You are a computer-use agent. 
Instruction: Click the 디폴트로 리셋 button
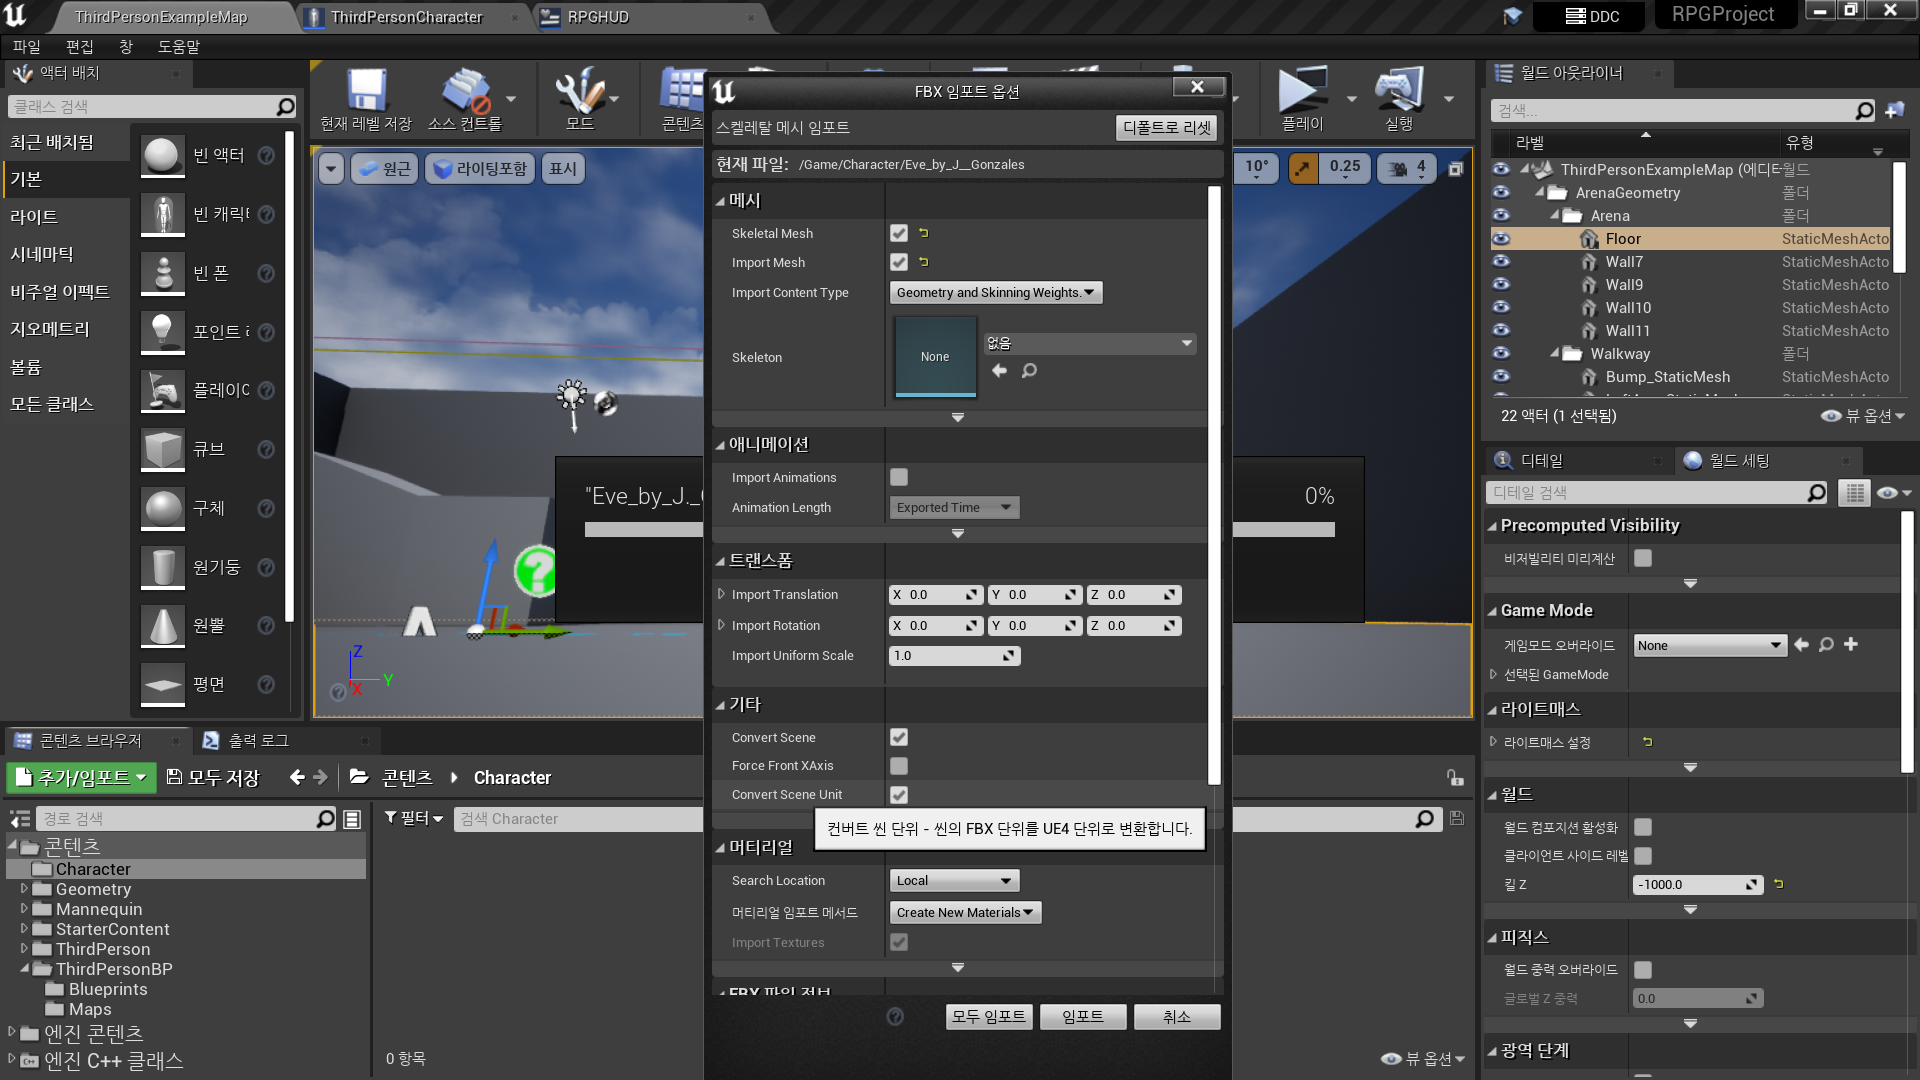(x=1166, y=128)
